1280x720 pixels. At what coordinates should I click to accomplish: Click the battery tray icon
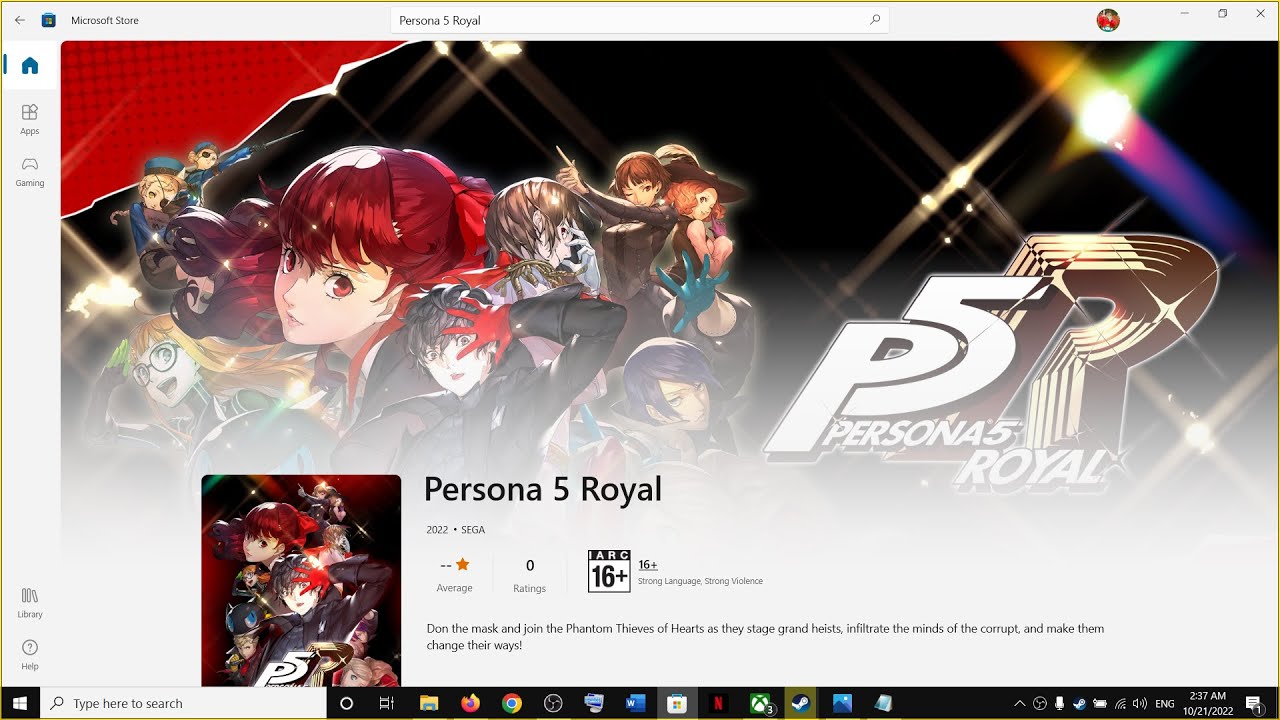point(1100,703)
